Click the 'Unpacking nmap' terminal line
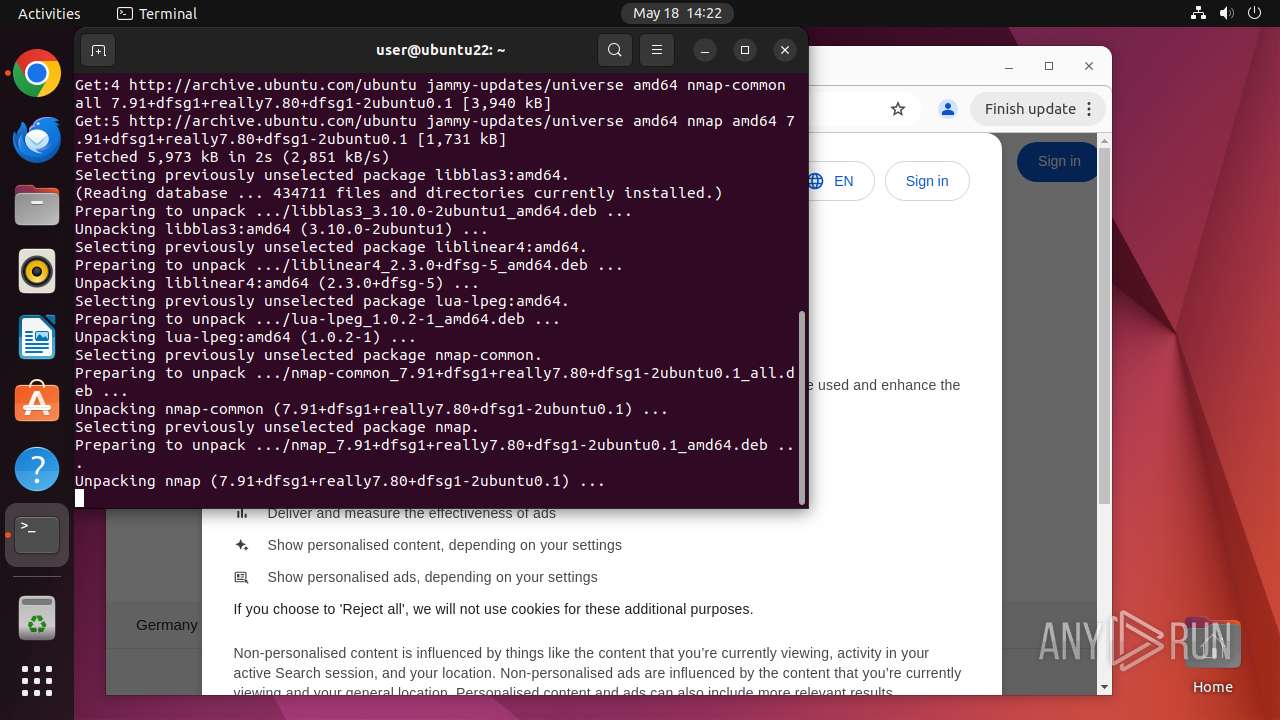This screenshot has height=720, width=1280. (x=340, y=481)
